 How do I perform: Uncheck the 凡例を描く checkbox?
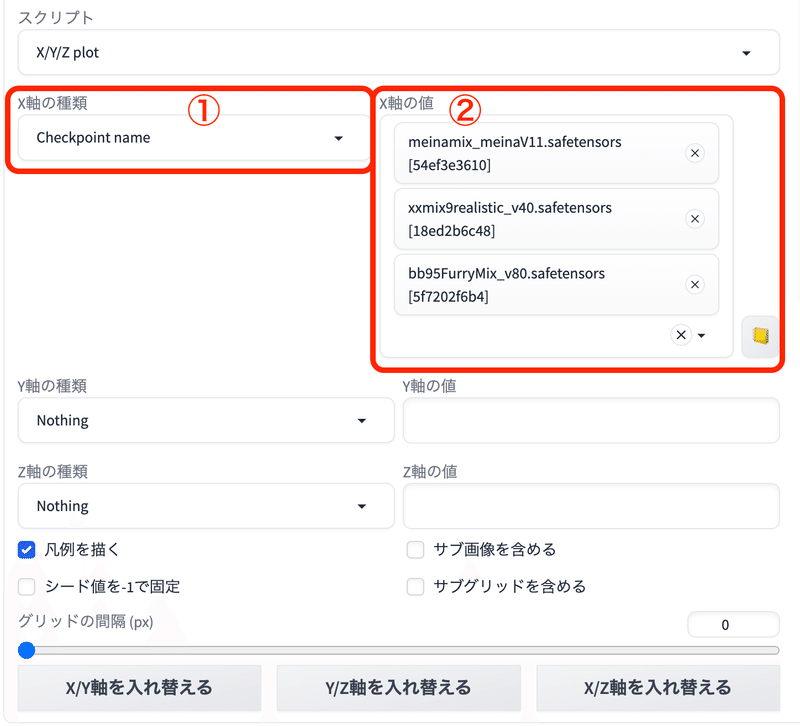click(x=27, y=550)
